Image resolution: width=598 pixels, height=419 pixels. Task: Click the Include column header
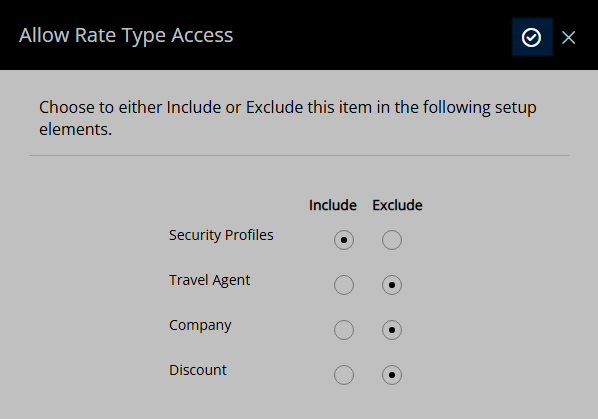coord(333,205)
